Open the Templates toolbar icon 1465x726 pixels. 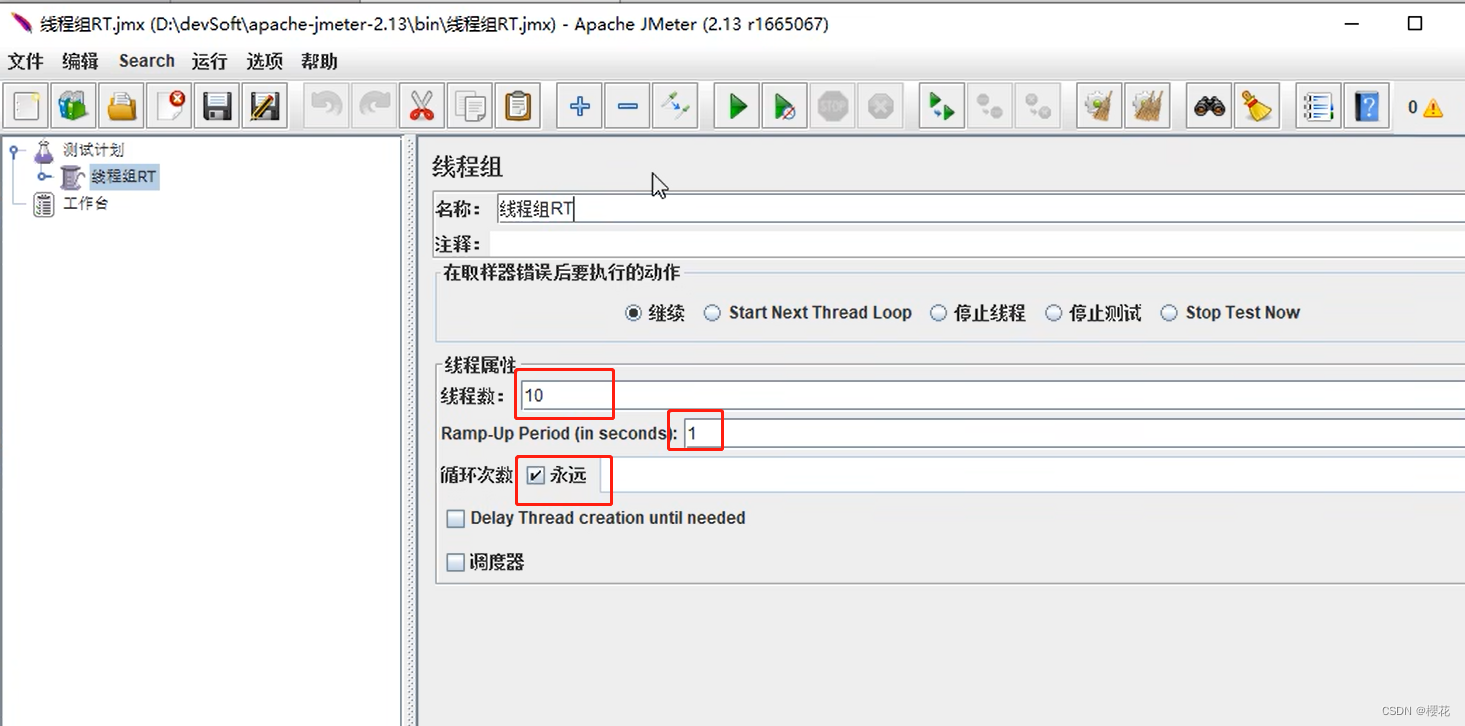pyautogui.click(x=74, y=105)
